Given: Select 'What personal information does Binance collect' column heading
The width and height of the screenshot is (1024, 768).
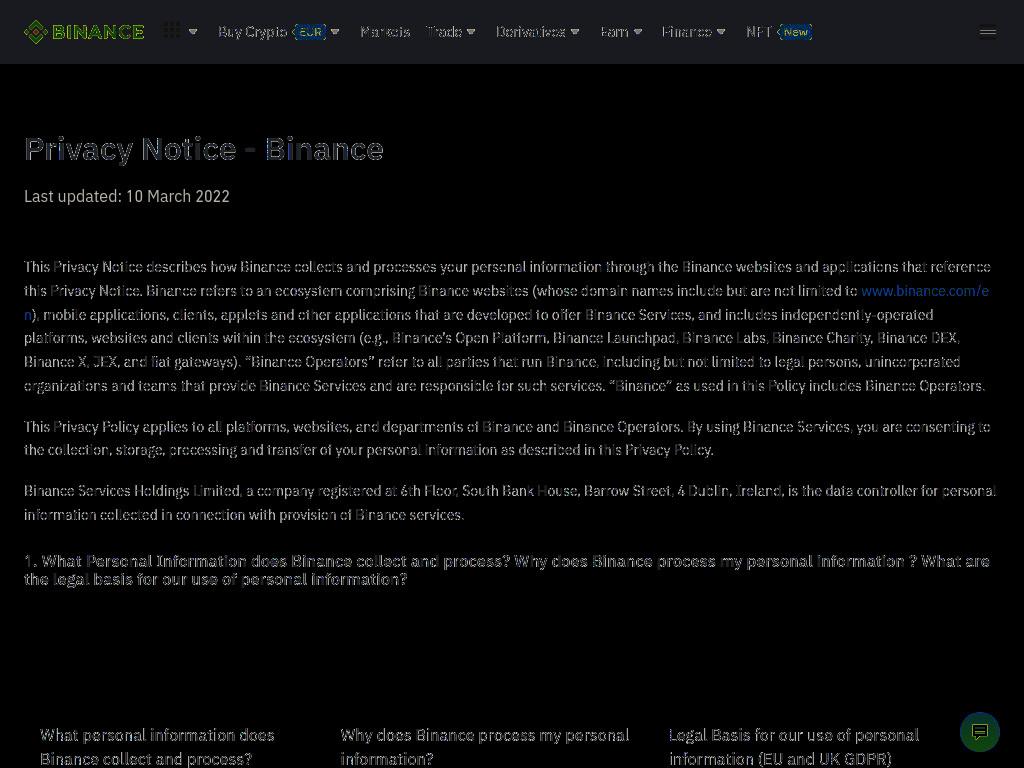Looking at the screenshot, I should 157,747.
